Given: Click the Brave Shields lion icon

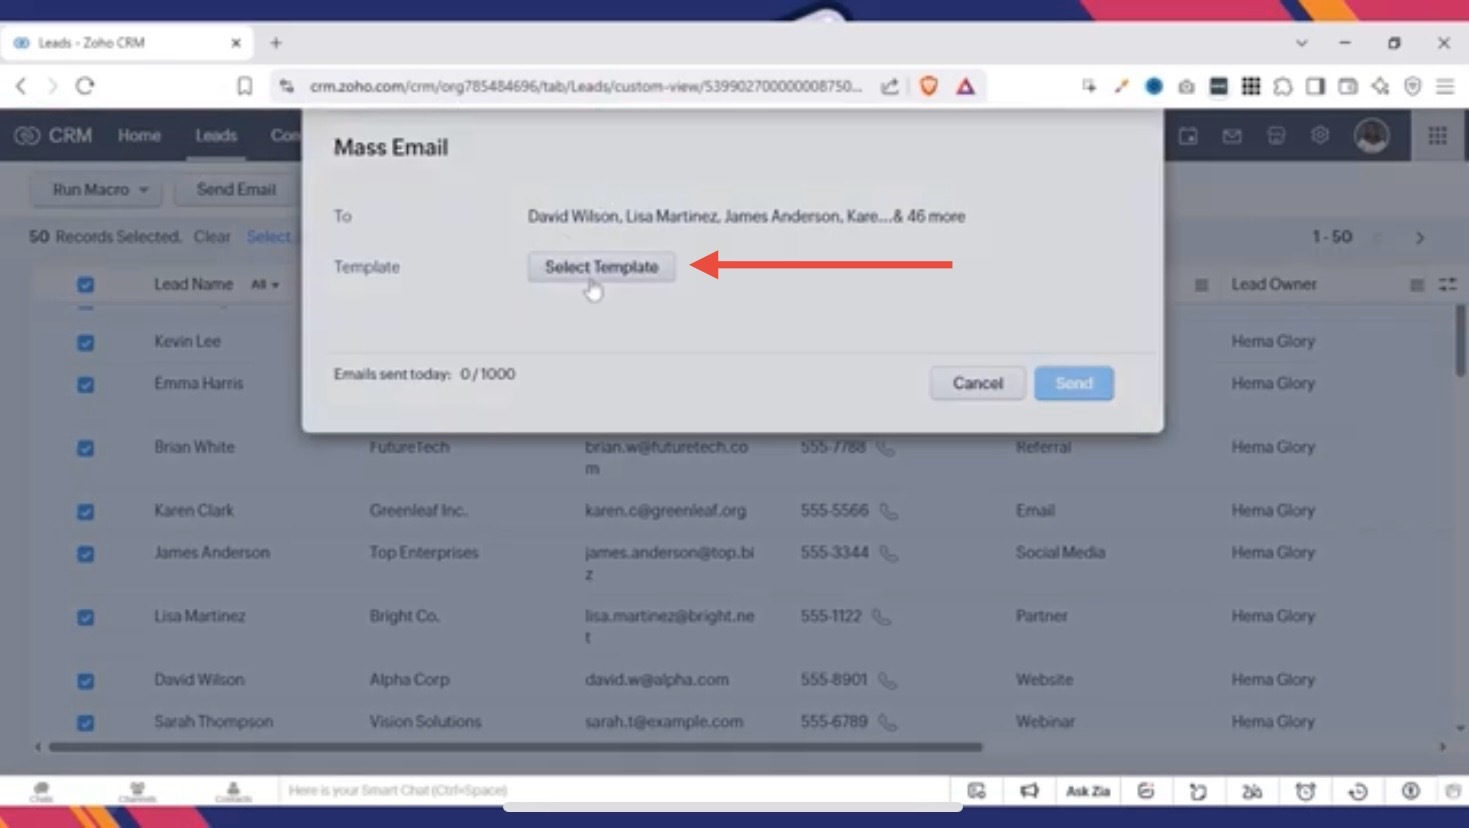Looking at the screenshot, I should 929,86.
